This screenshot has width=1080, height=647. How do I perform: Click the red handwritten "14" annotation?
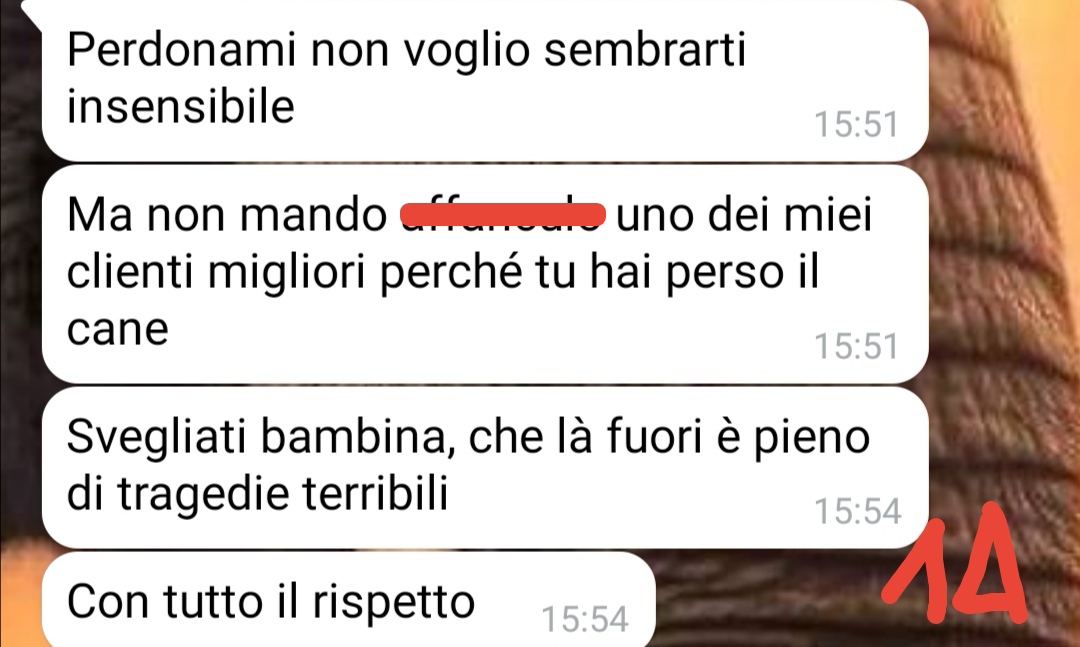tap(956, 564)
